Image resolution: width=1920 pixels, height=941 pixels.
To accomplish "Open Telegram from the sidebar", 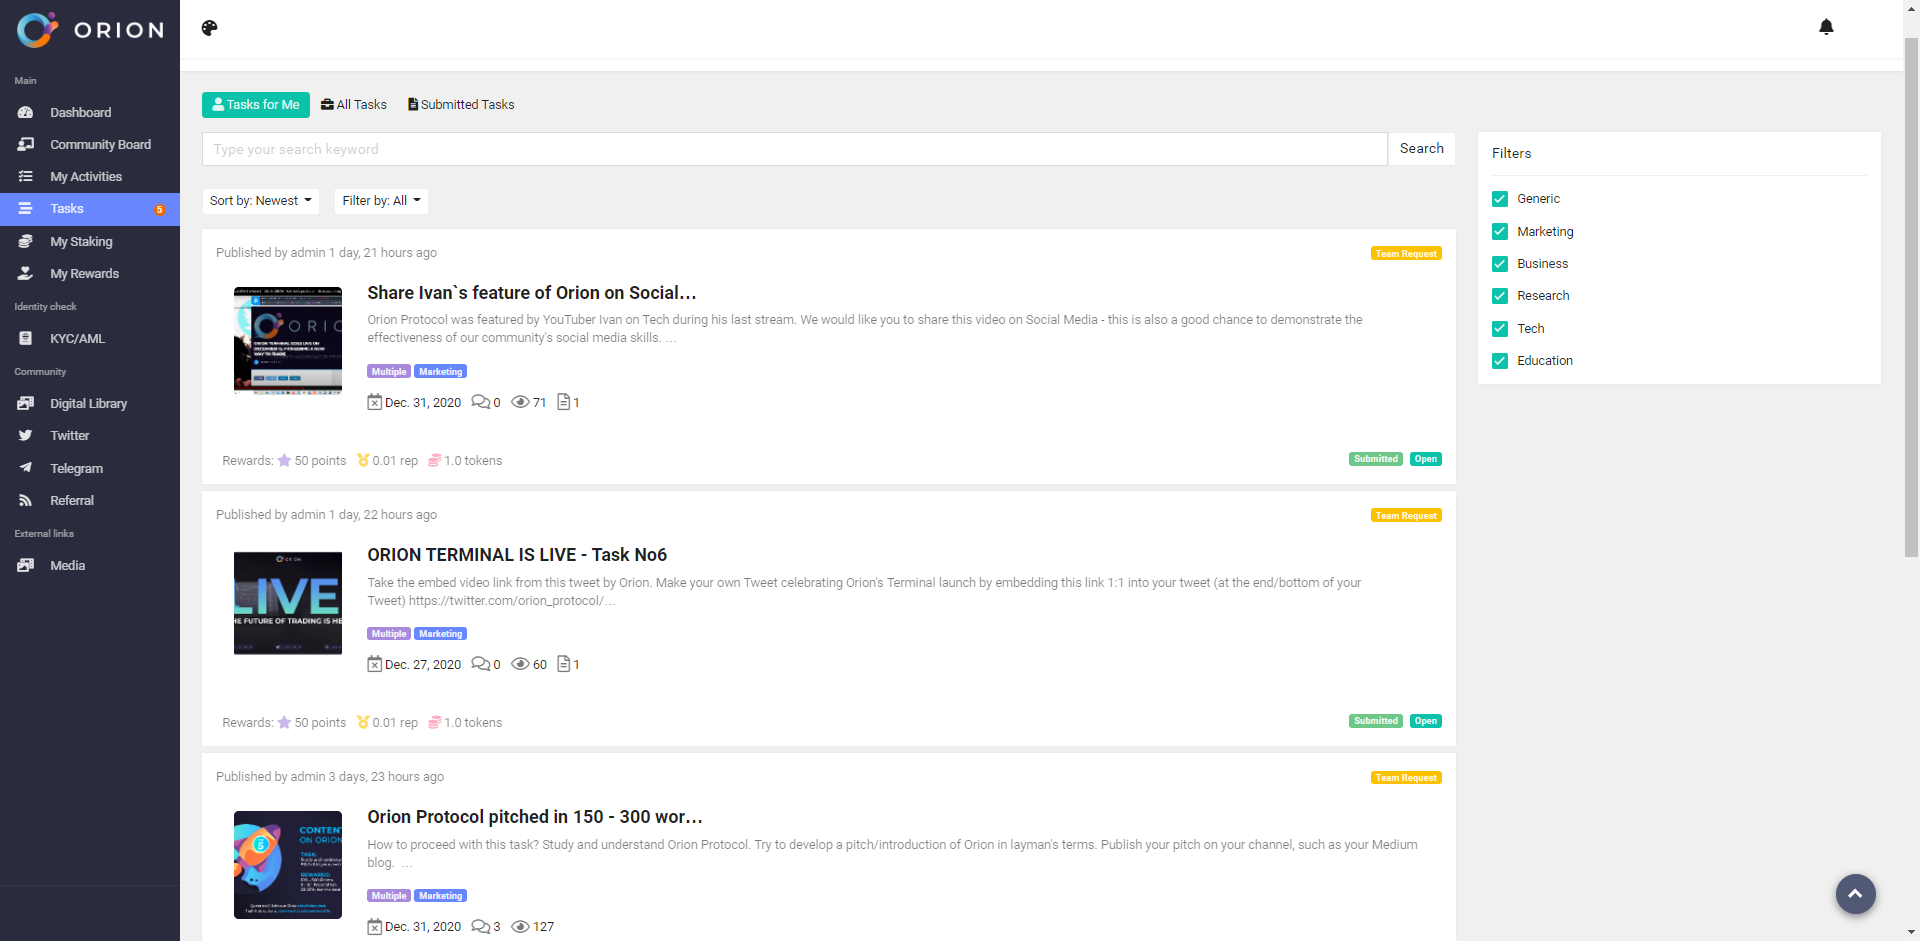I will click(76, 469).
